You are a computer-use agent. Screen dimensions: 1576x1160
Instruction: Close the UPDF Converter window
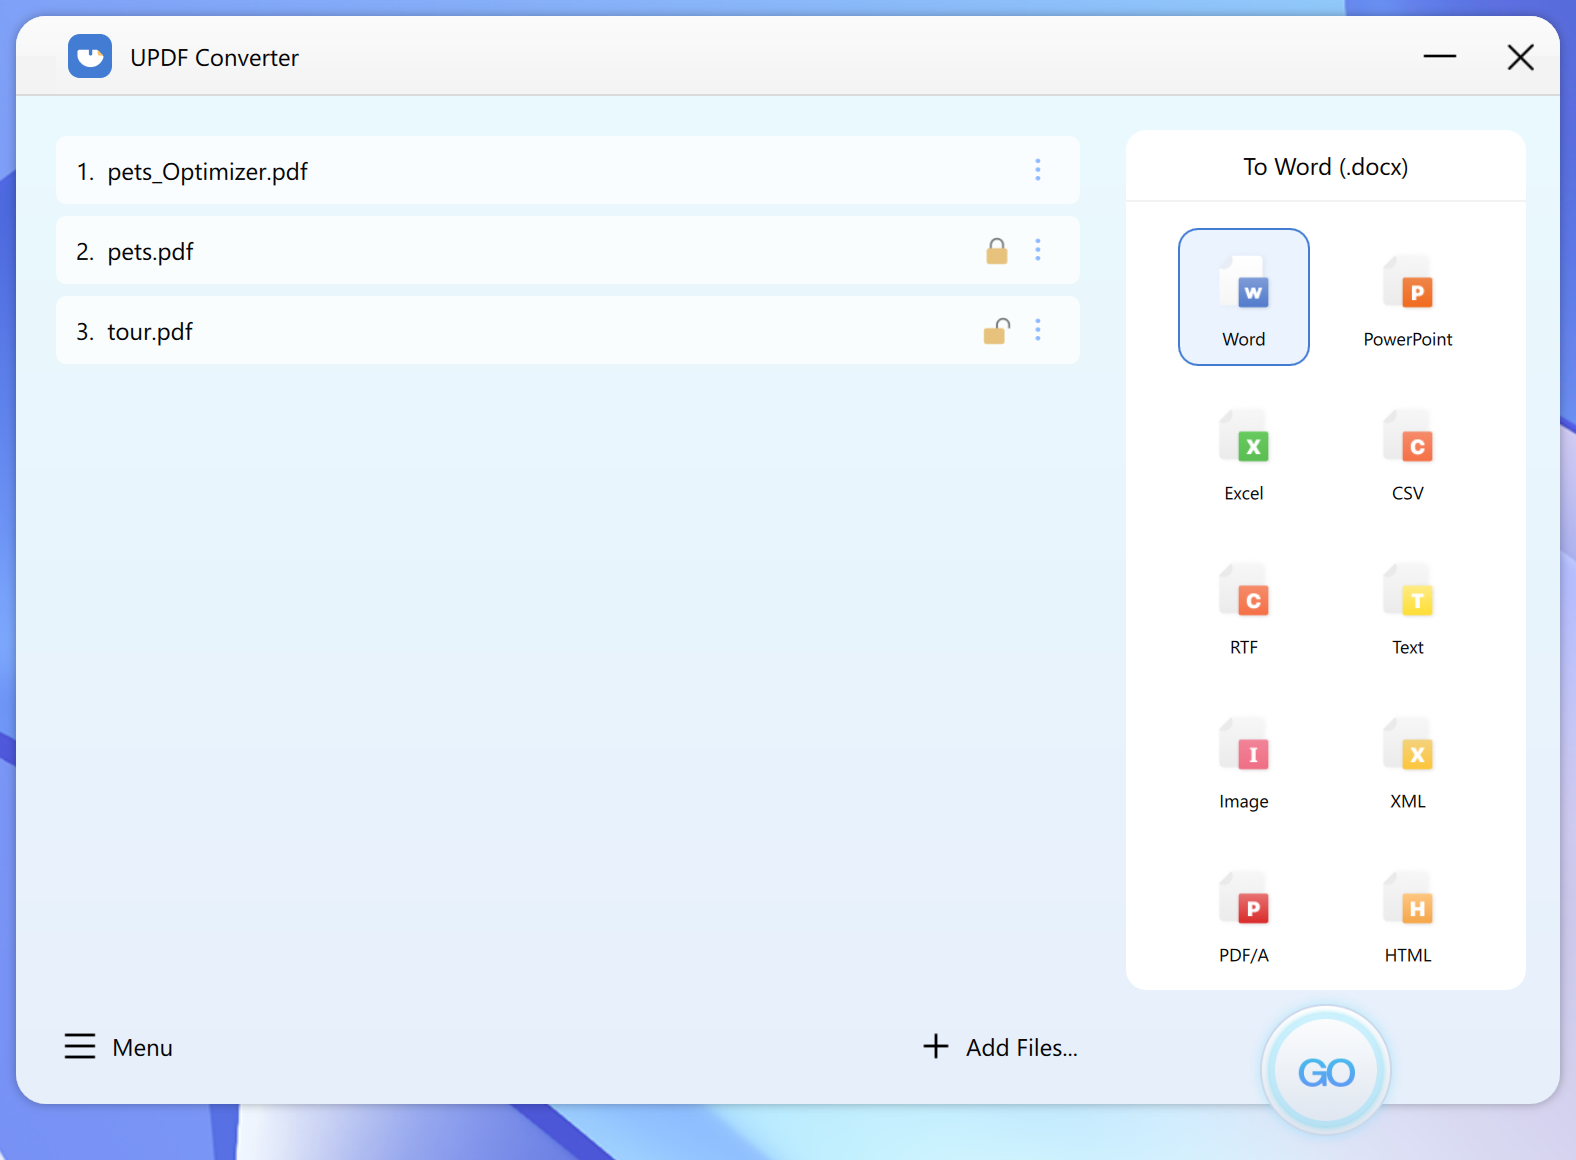click(x=1521, y=57)
